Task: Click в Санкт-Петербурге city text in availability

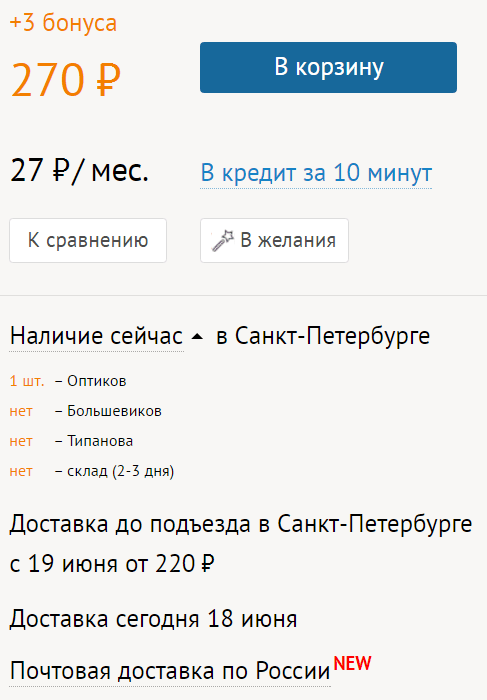Action: (x=323, y=336)
